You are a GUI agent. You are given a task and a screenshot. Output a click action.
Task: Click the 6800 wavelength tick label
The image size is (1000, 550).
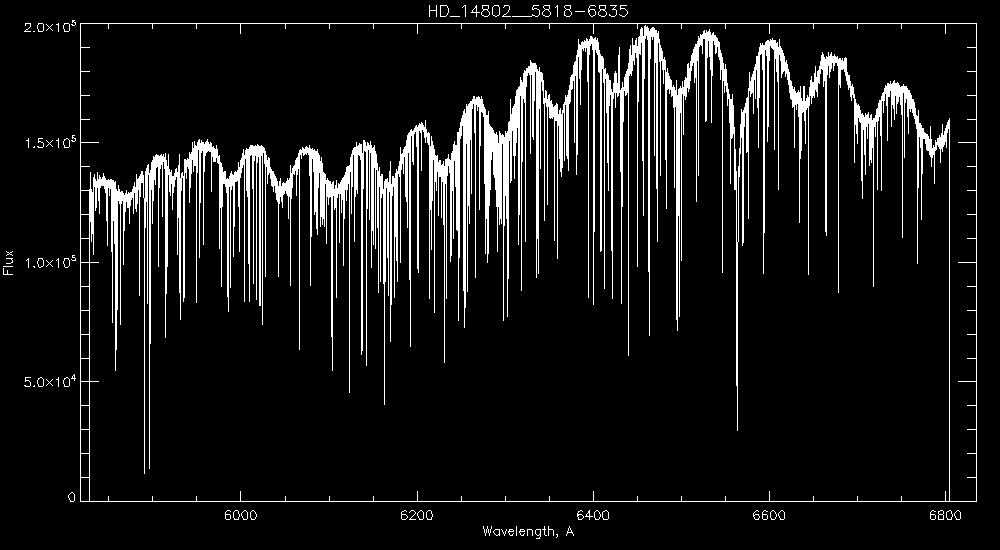[946, 516]
